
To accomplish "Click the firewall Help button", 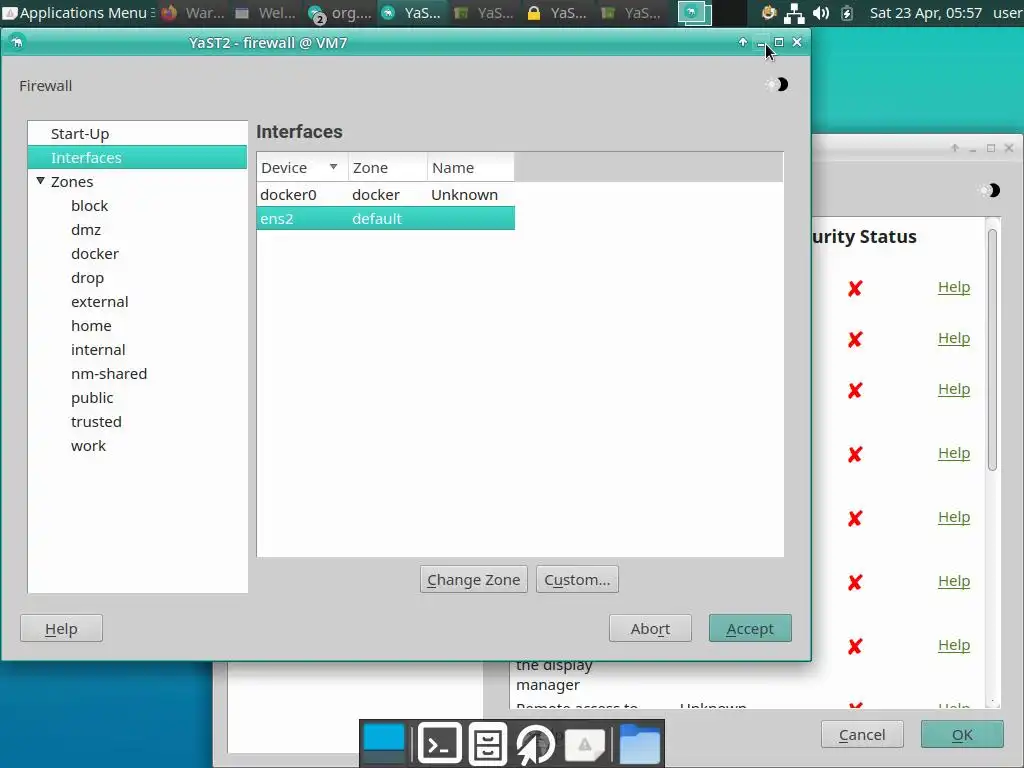I will 61,629.
